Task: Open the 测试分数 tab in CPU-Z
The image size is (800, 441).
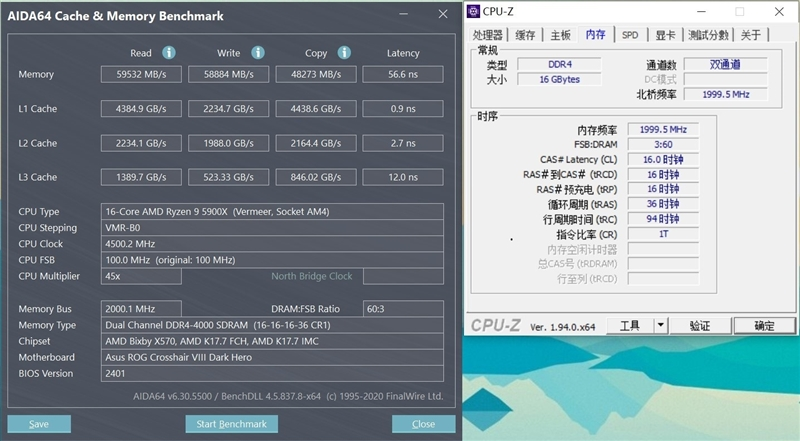Action: tap(708, 35)
